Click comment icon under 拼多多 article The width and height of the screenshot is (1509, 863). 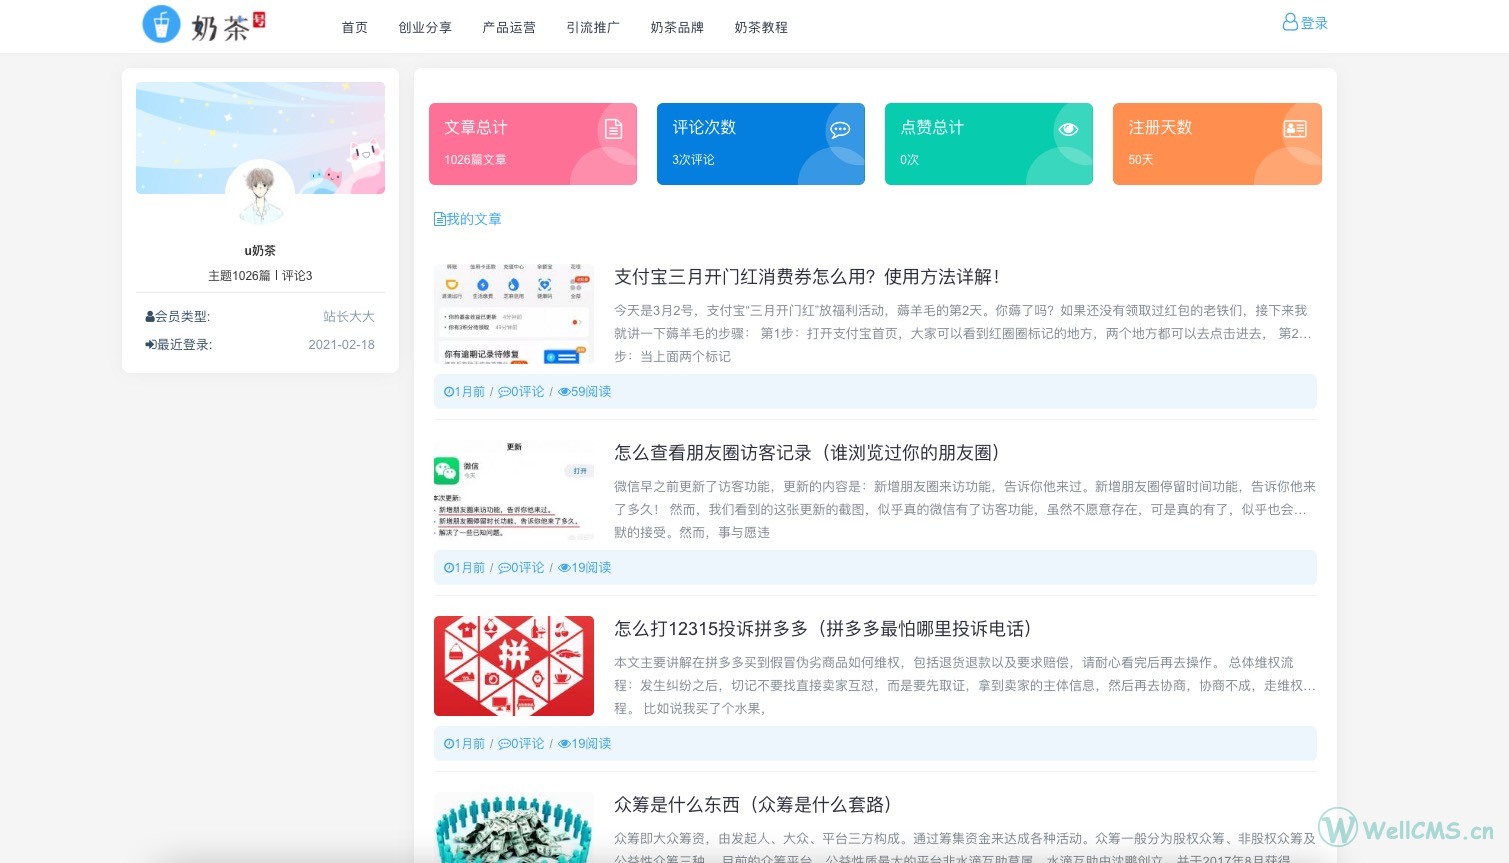(x=504, y=744)
